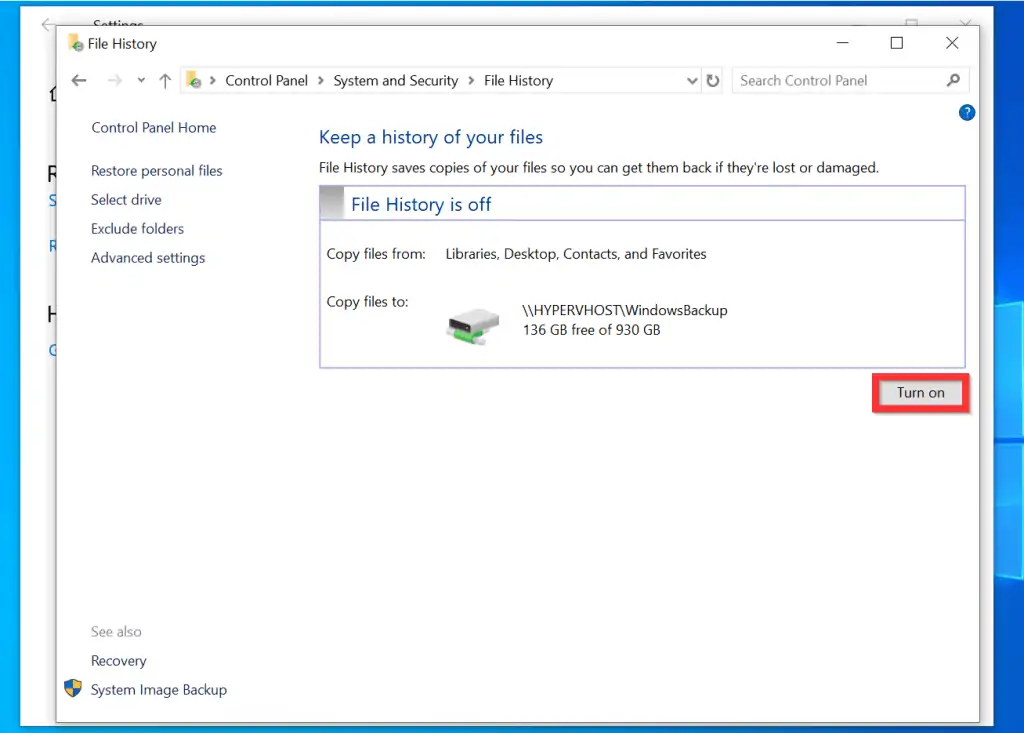Viewport: 1024px width, 733px height.
Task: Expand the address bar history dropdown
Action: (692, 81)
